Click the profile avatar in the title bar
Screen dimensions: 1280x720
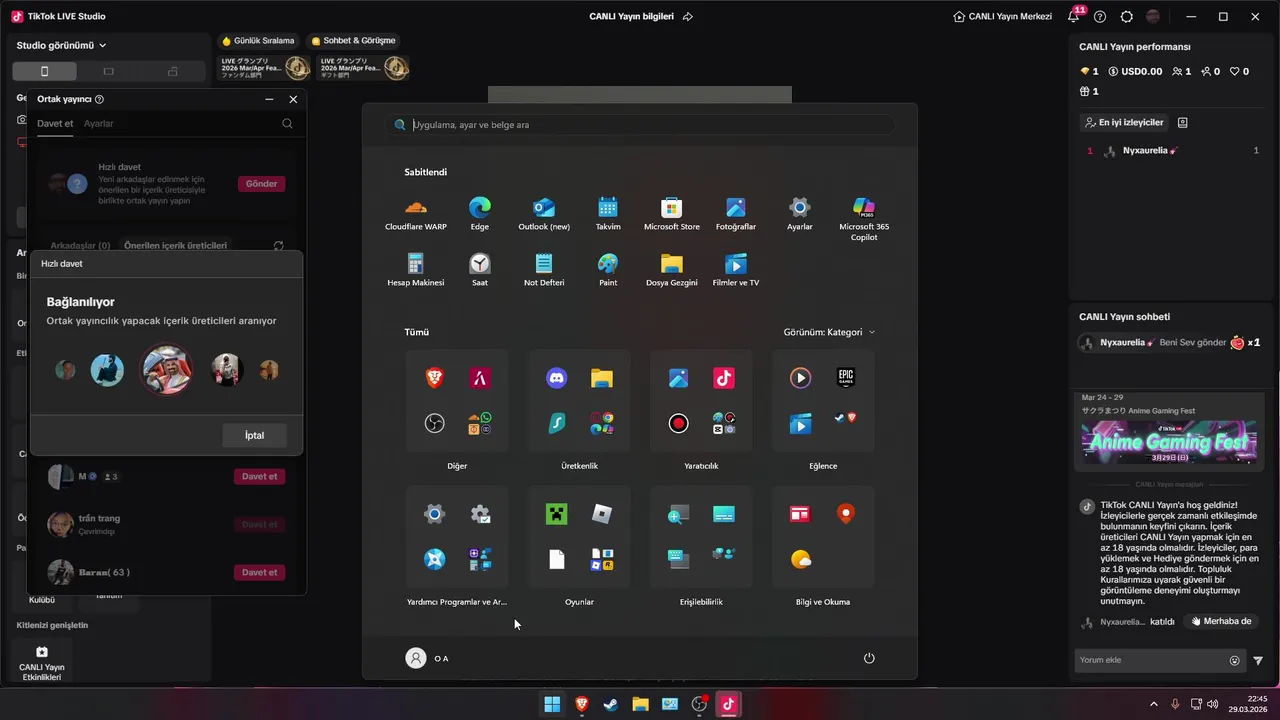click(x=1153, y=17)
